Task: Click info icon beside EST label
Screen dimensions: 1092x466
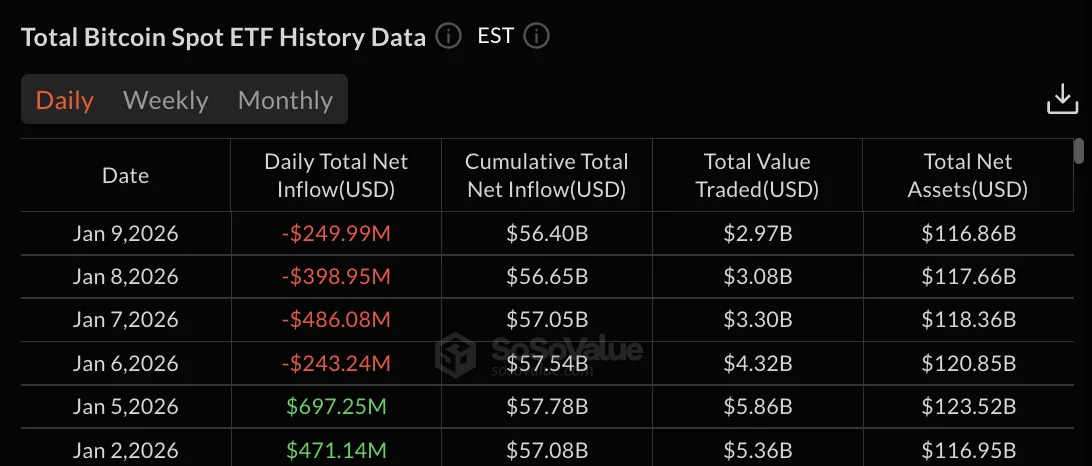Action: [537, 37]
